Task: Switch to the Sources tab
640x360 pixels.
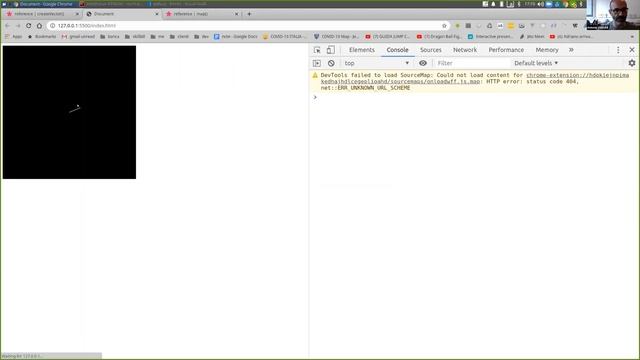Action: coord(431,50)
